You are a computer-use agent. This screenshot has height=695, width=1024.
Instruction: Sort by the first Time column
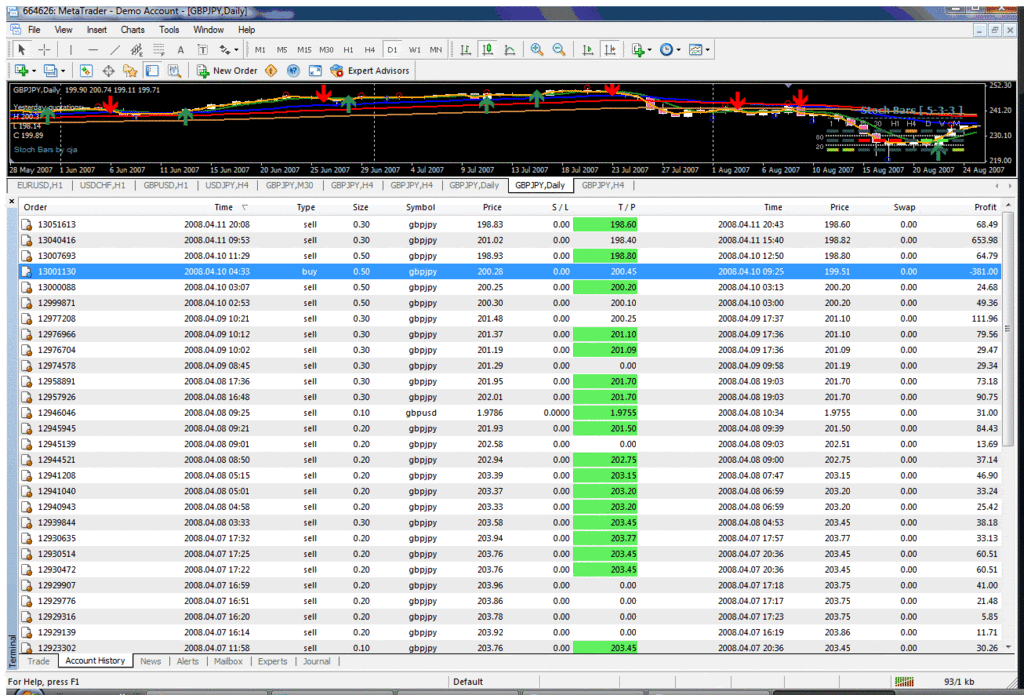(223, 207)
